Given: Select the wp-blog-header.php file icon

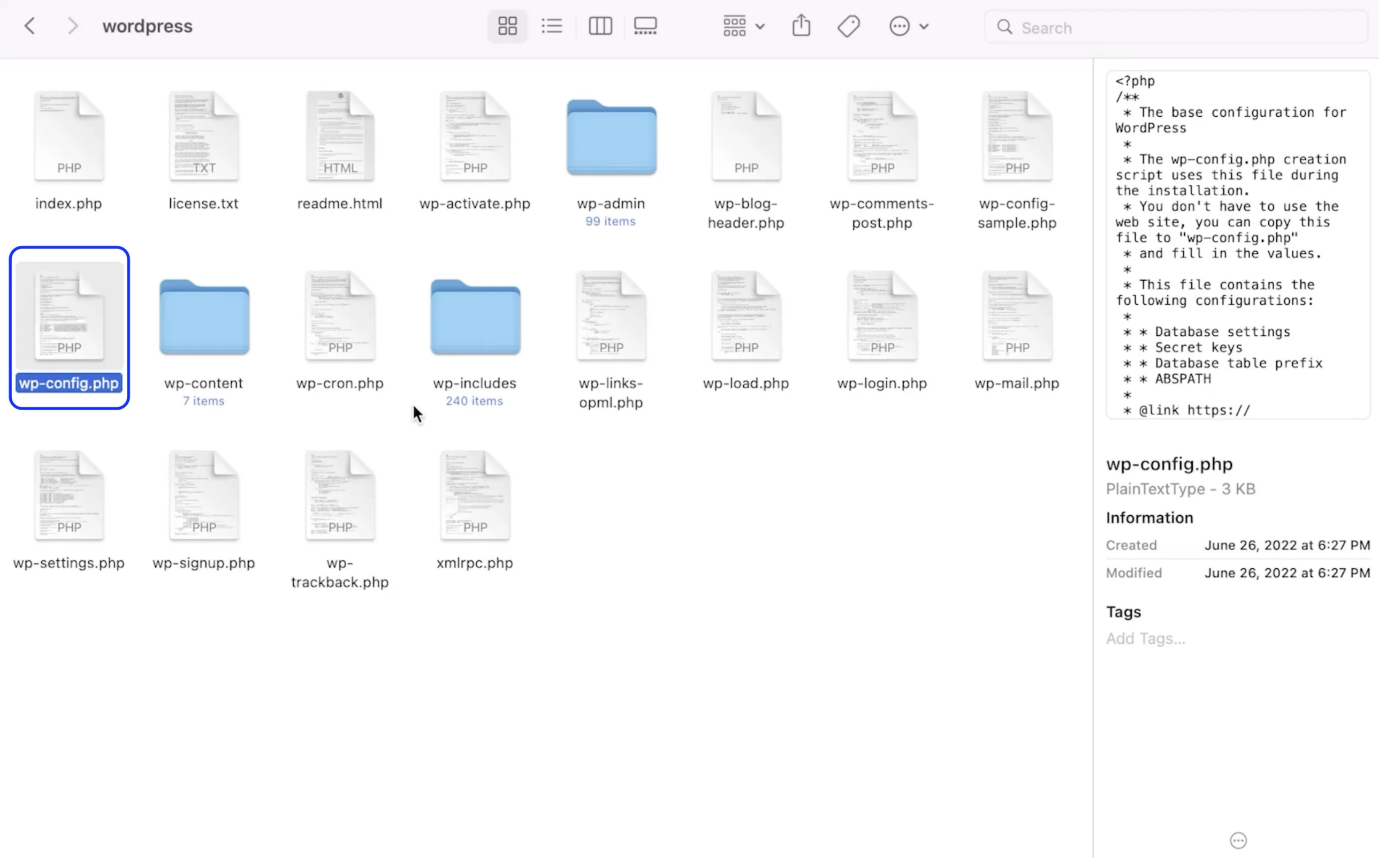Looking at the screenshot, I should coord(746,136).
